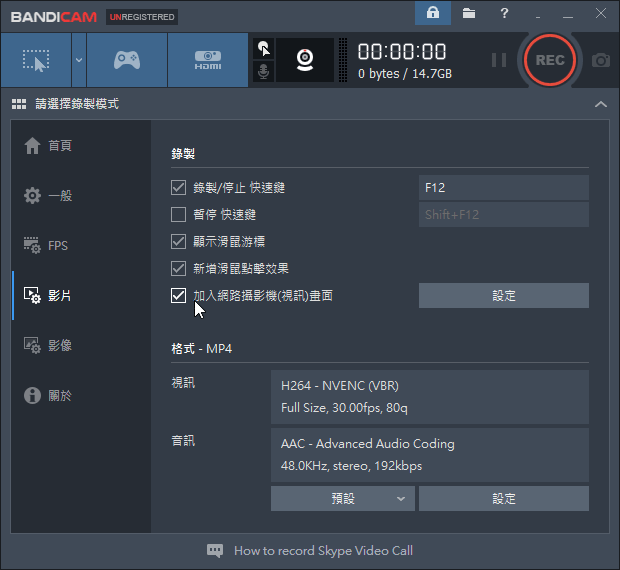Uncheck 錄製/停止 快速鍵 checkbox
The height and width of the screenshot is (570, 620).
pos(179,188)
